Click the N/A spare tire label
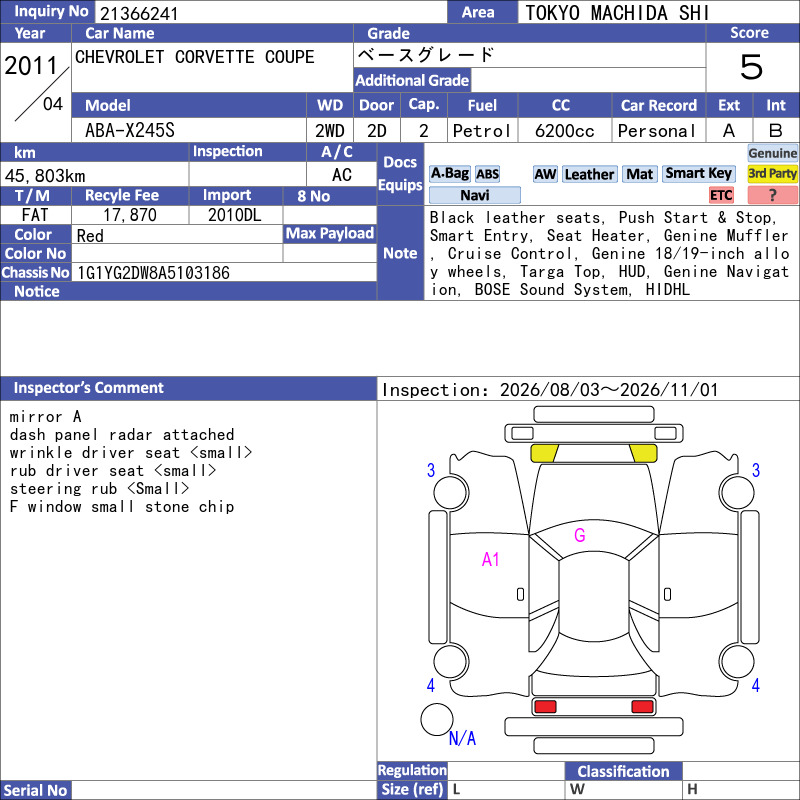Viewport: 800px width, 800px height. click(x=462, y=738)
